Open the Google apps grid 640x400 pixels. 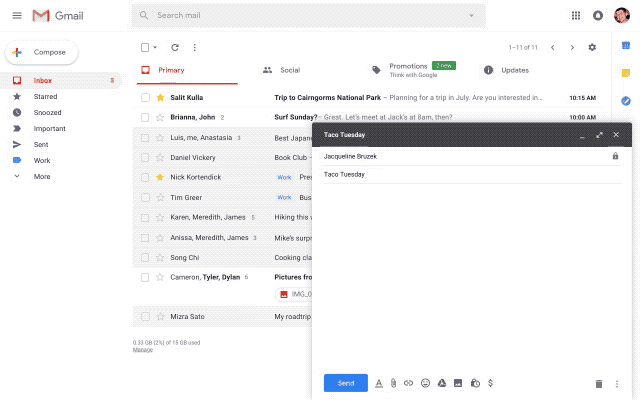[576, 16]
